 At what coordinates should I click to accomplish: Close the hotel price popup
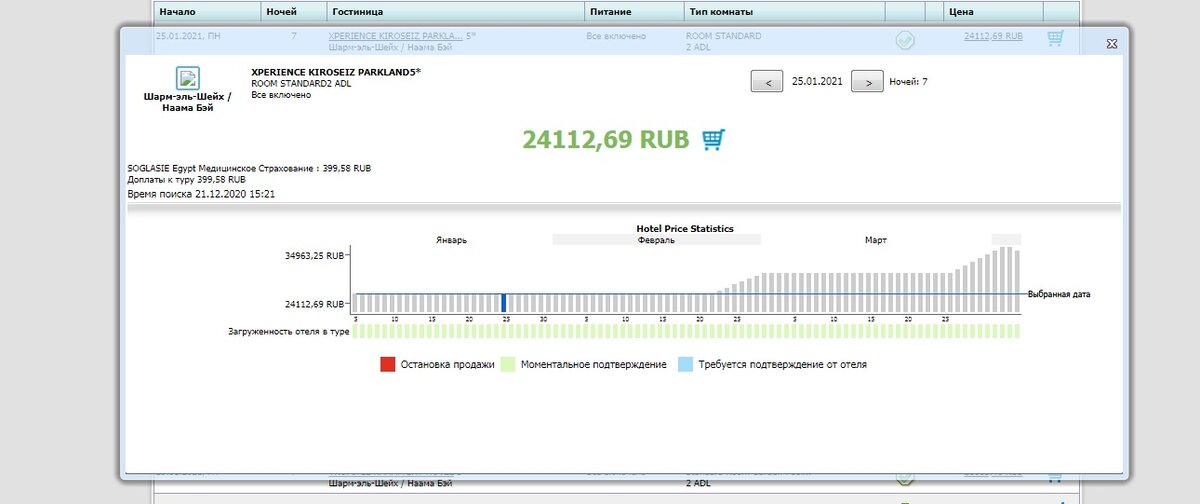(x=1112, y=44)
